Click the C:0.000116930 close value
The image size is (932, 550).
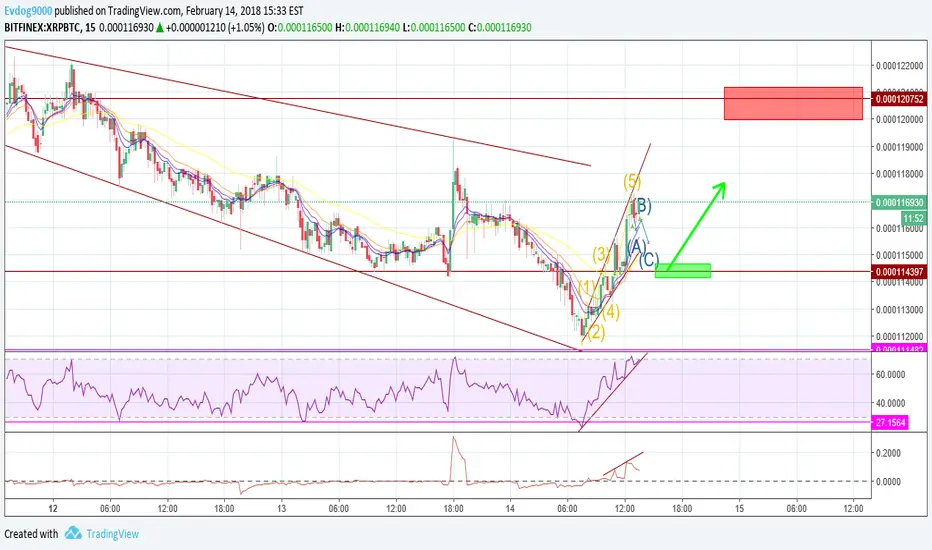(500, 27)
